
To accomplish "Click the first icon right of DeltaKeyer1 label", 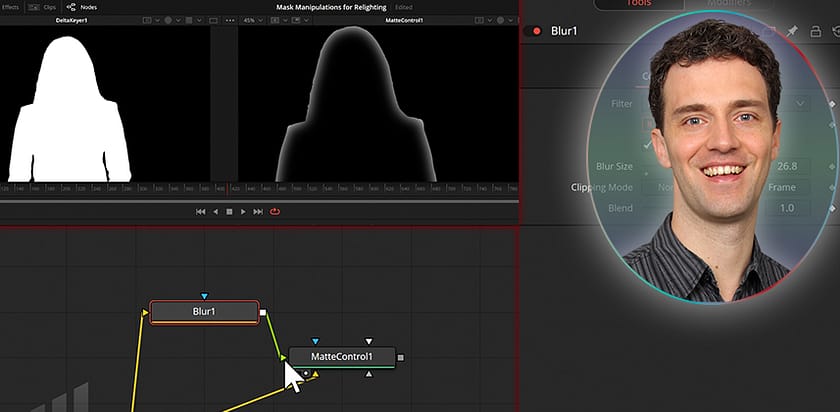I will (x=147, y=20).
